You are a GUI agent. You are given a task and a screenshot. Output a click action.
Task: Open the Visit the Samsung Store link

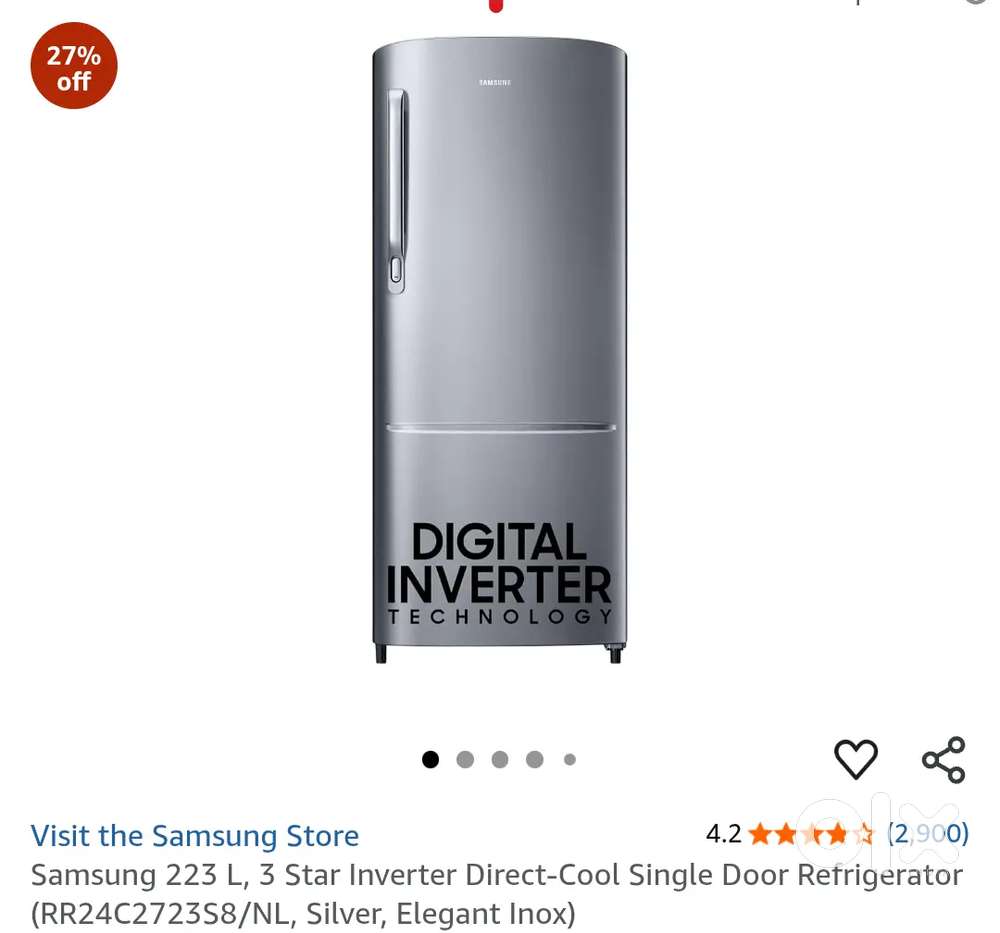(195, 835)
